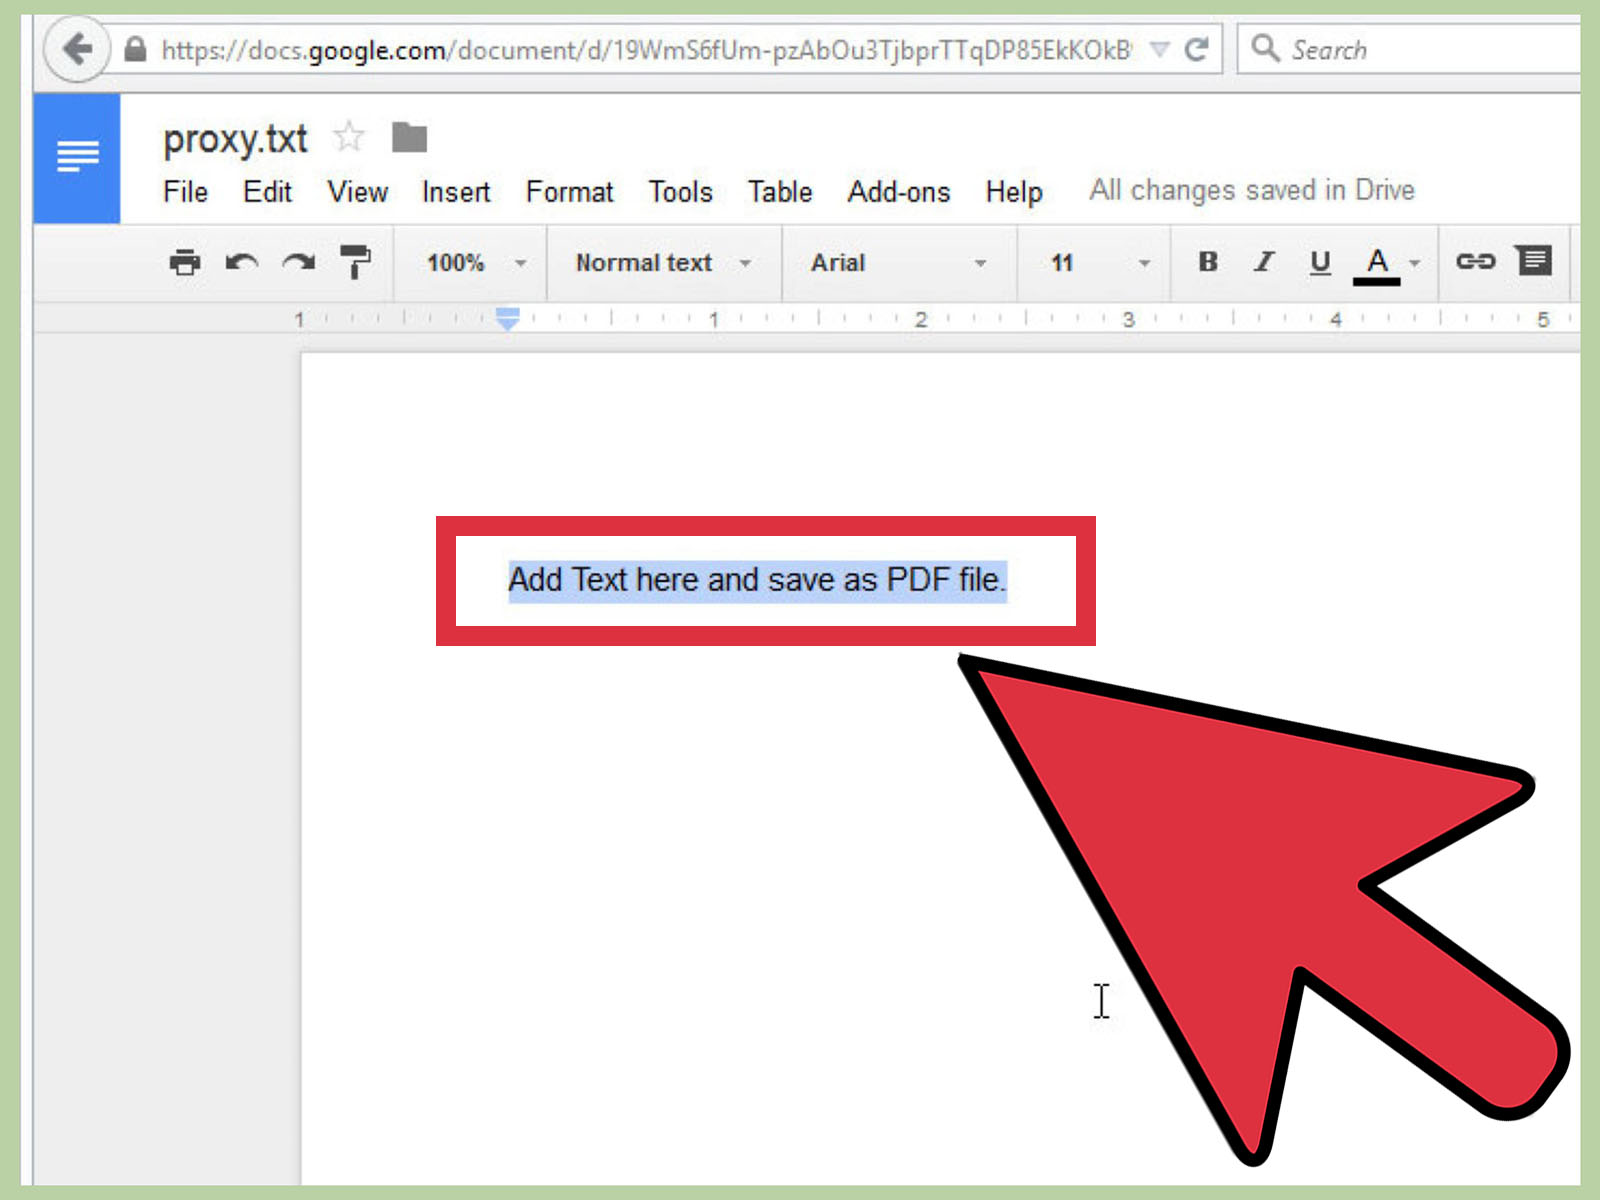Undo the last action
The image size is (1600, 1200).
(241, 262)
